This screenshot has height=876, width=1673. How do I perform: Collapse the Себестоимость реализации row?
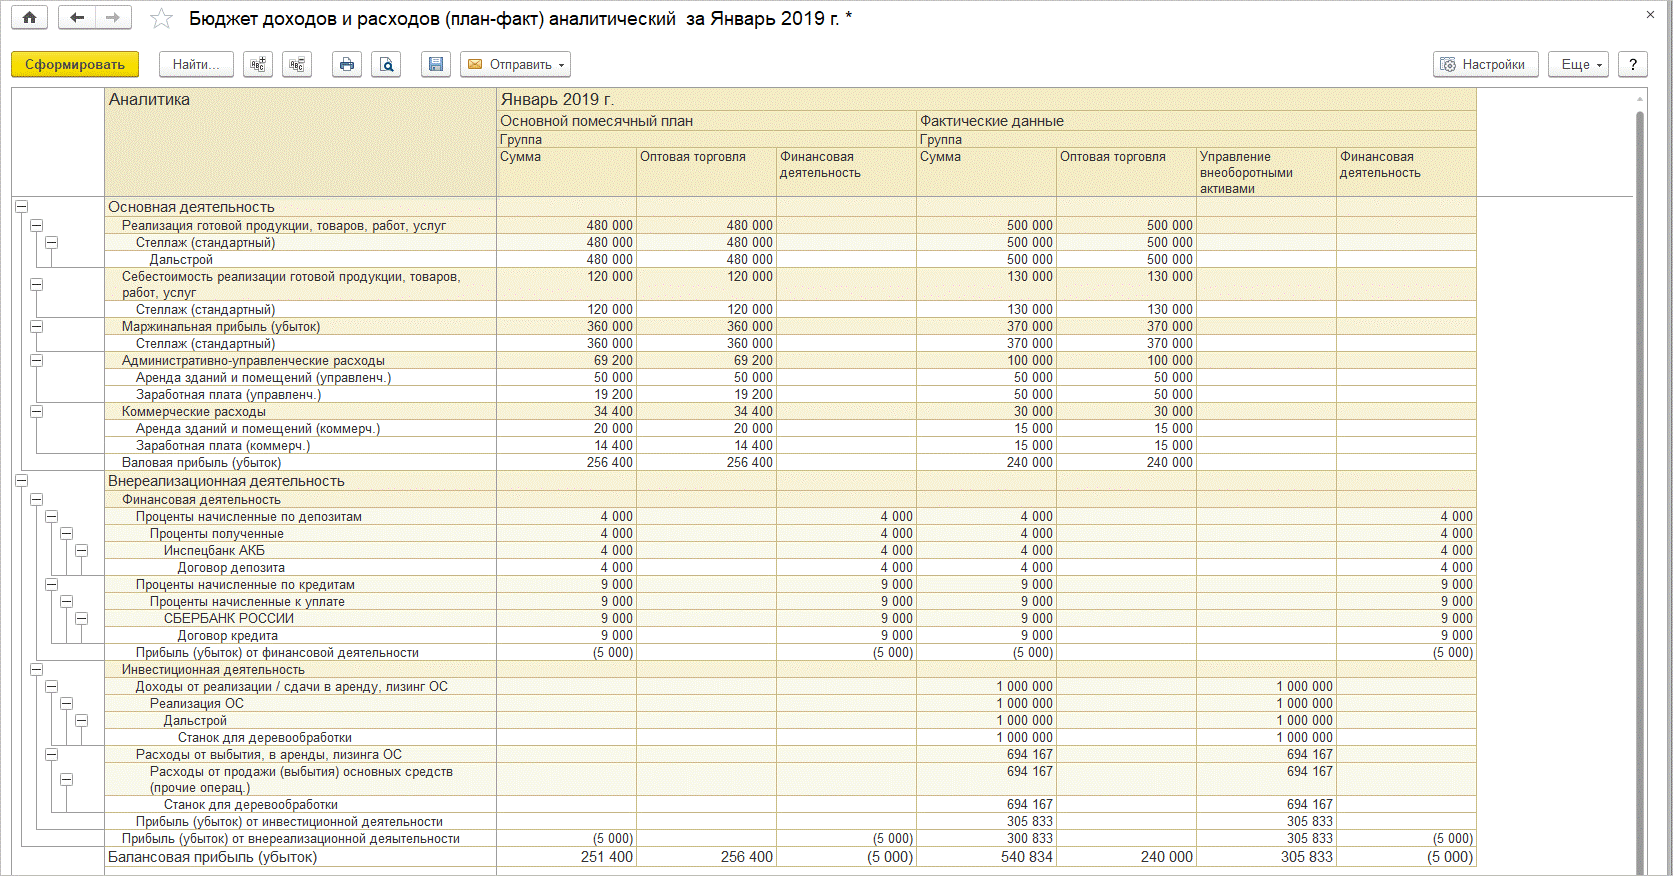tap(36, 284)
